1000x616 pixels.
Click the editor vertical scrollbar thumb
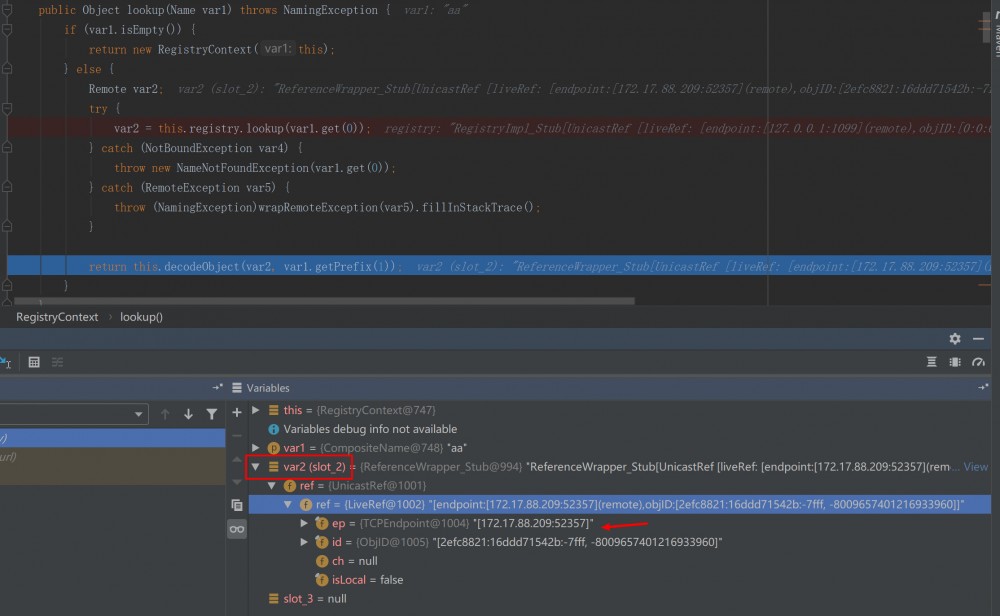pos(987,28)
